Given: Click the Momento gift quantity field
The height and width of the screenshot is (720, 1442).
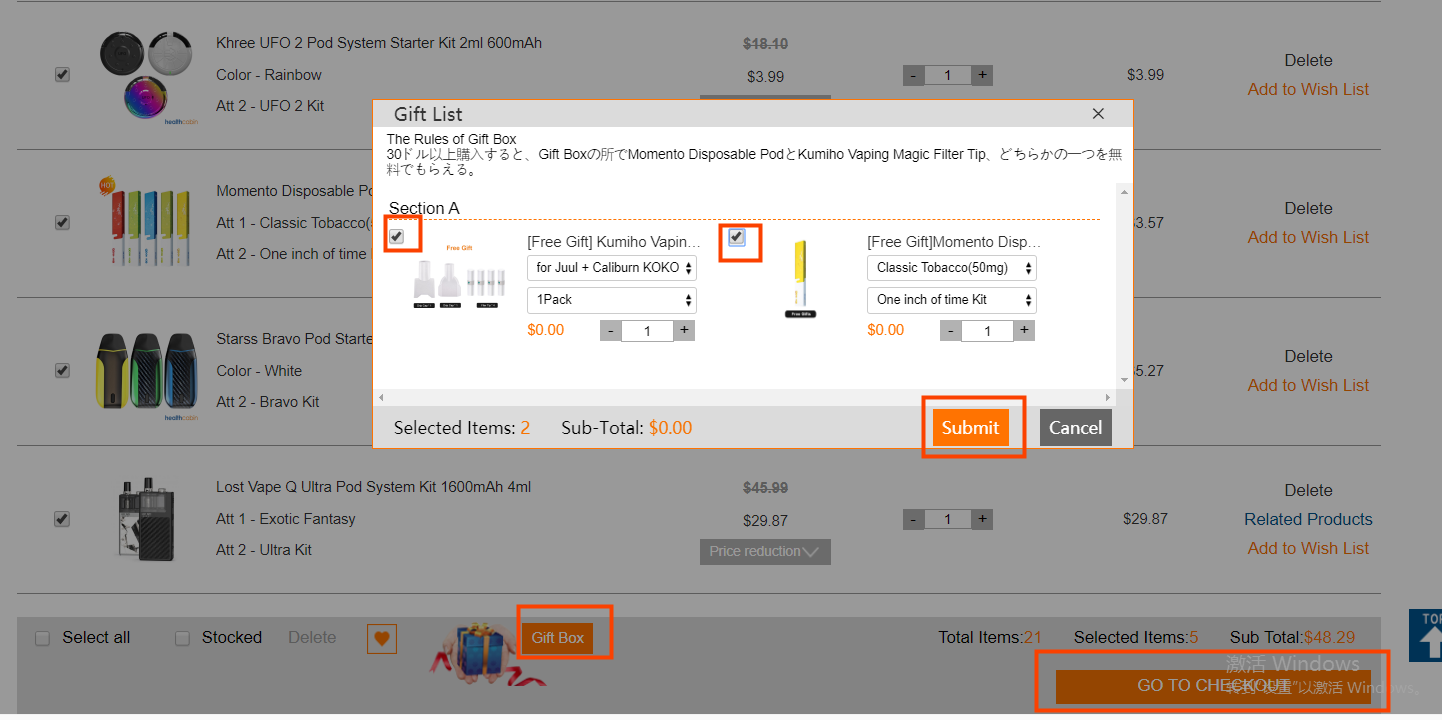Looking at the screenshot, I should pos(987,331).
